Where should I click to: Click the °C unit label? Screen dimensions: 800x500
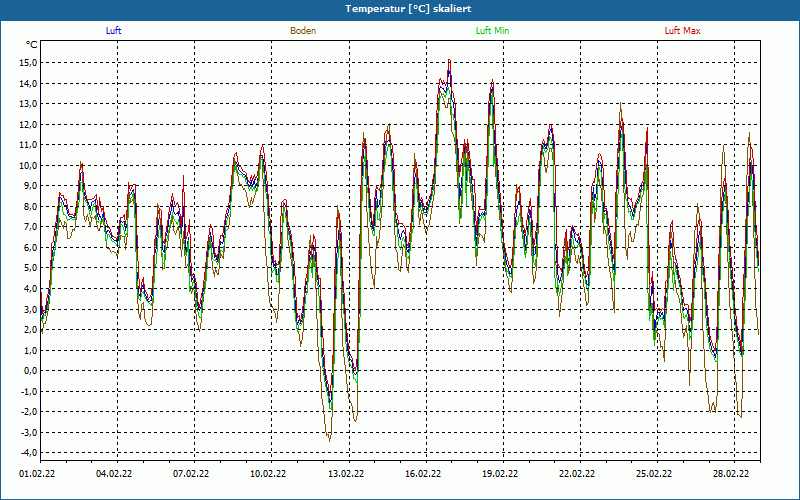(x=32, y=45)
